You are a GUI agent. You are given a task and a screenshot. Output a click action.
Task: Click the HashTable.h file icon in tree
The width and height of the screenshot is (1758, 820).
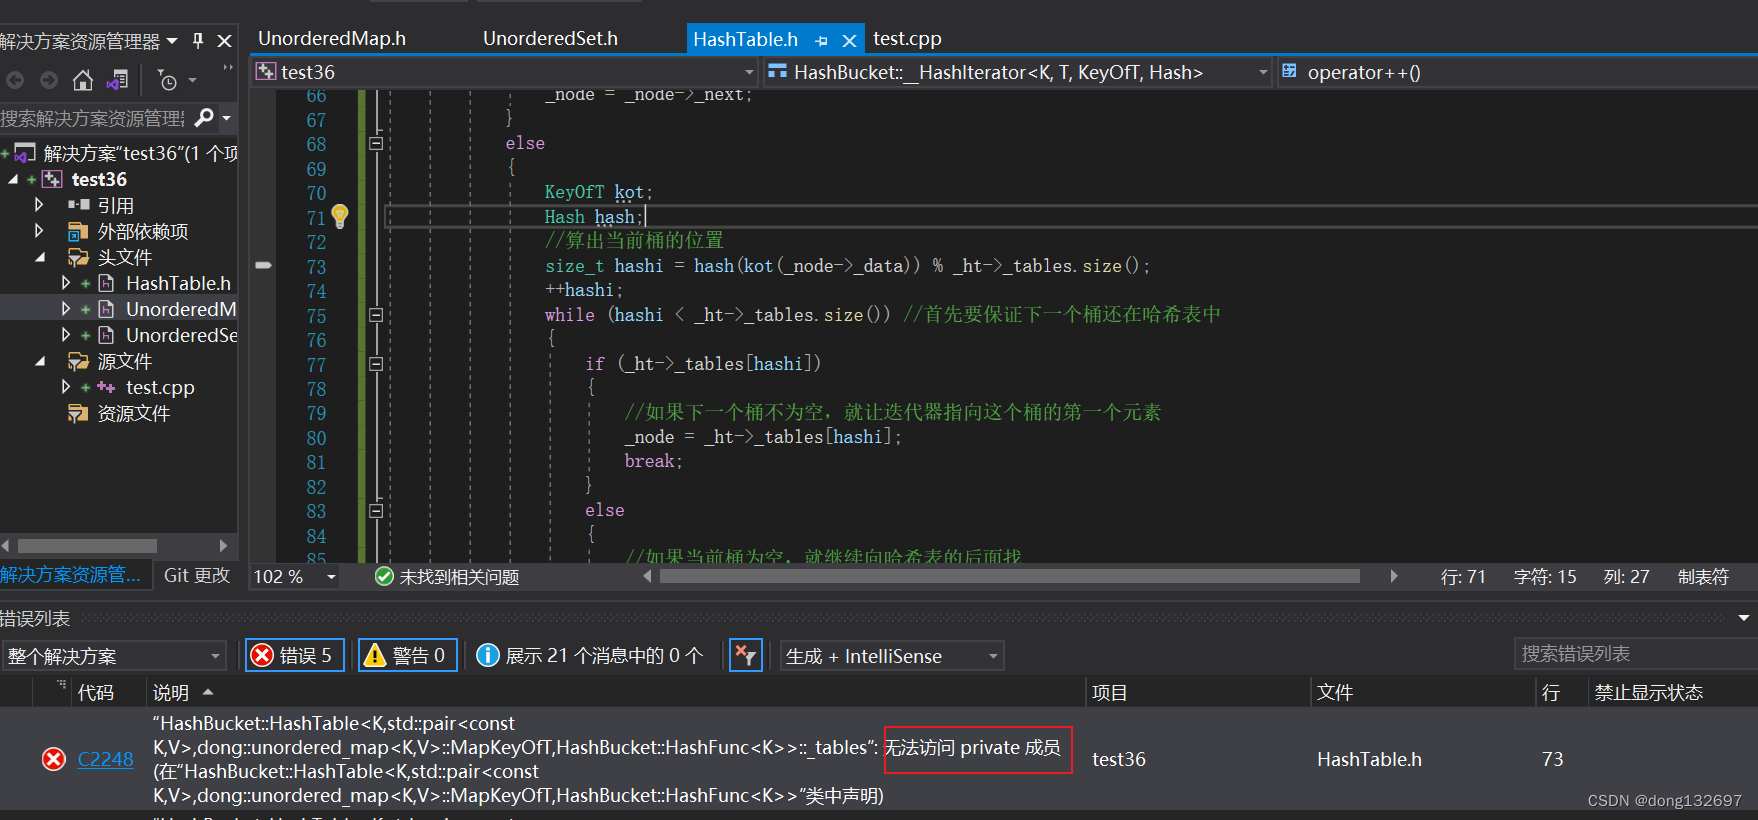[107, 284]
